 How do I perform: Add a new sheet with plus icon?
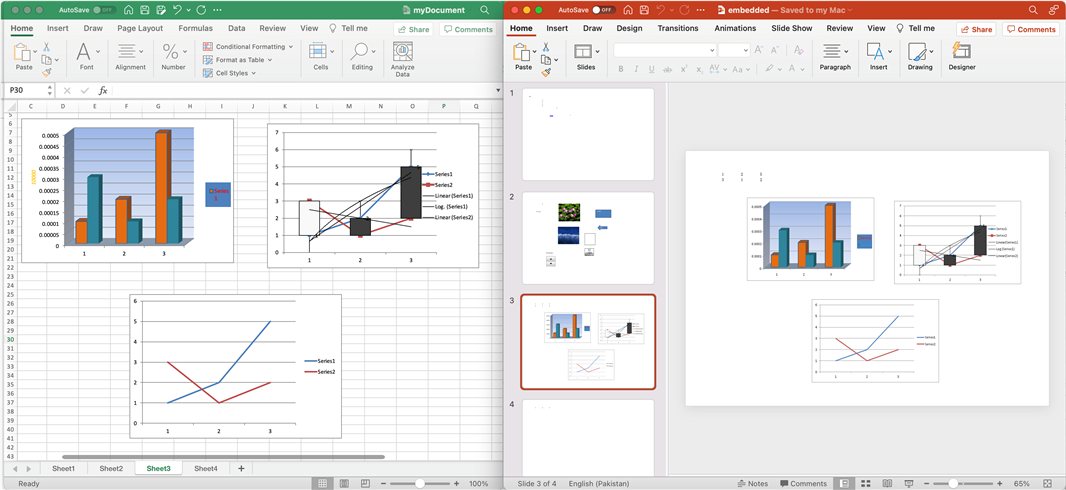tap(241, 468)
